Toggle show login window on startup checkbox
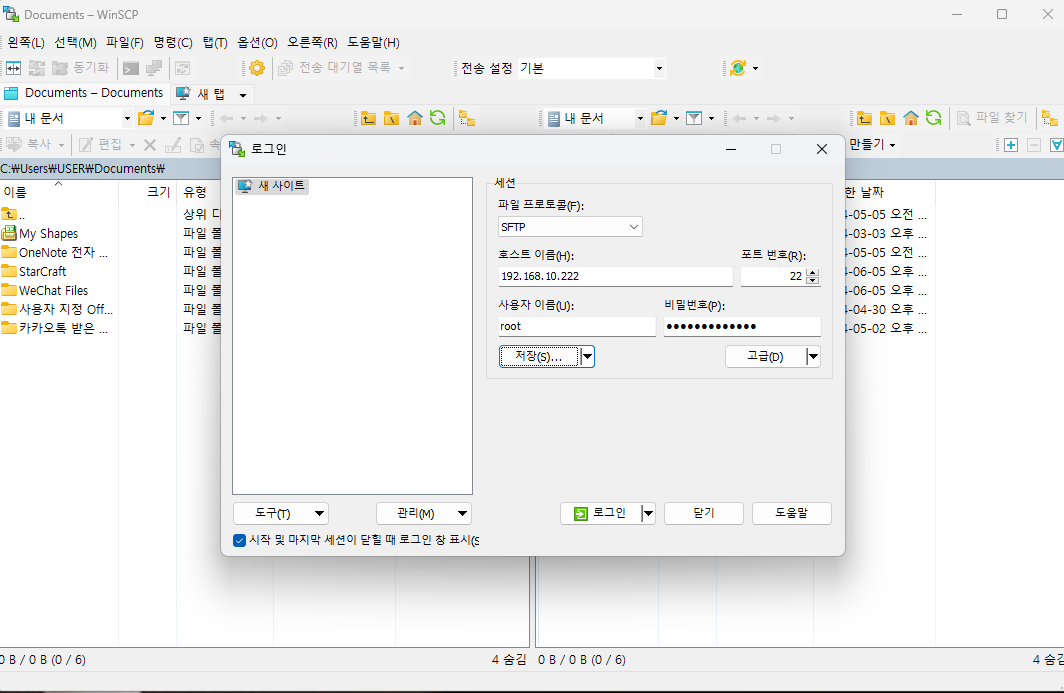The image size is (1064, 693). (240, 540)
